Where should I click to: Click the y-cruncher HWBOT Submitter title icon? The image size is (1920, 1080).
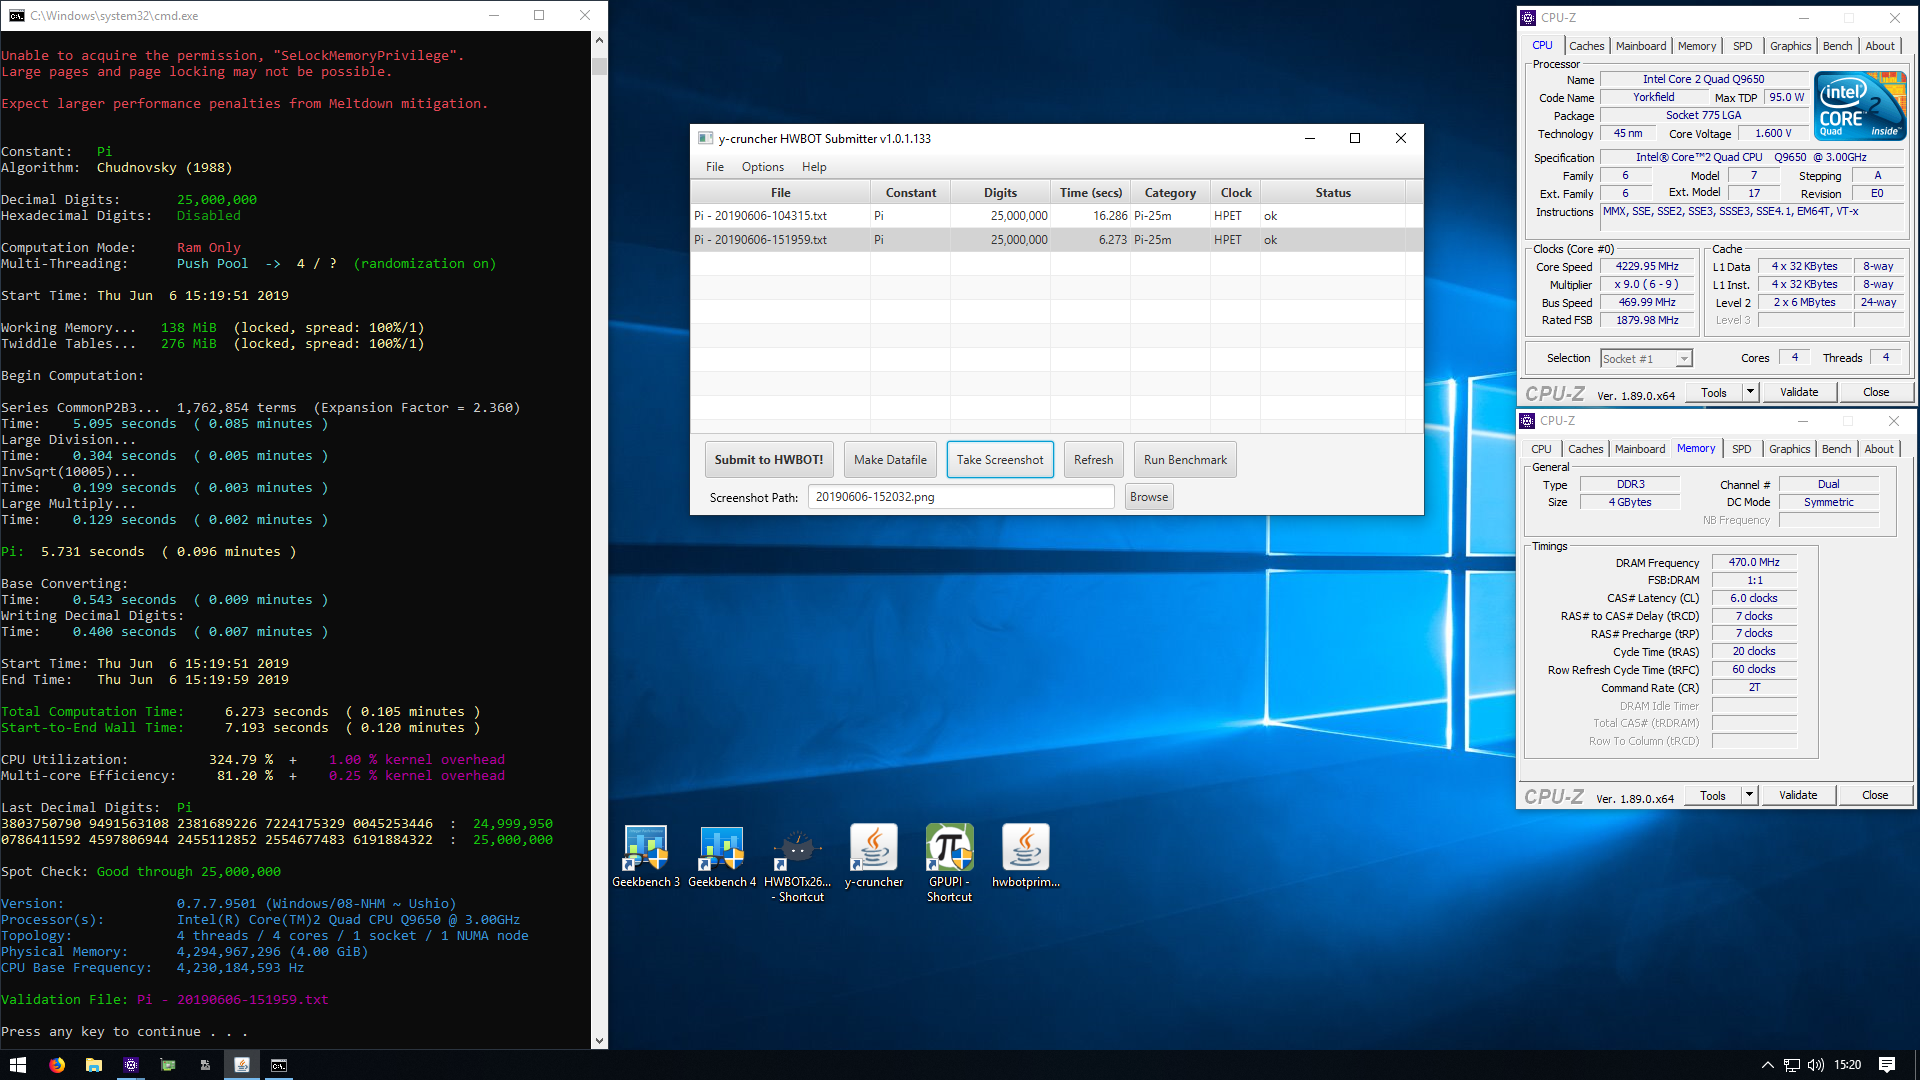[705, 139]
